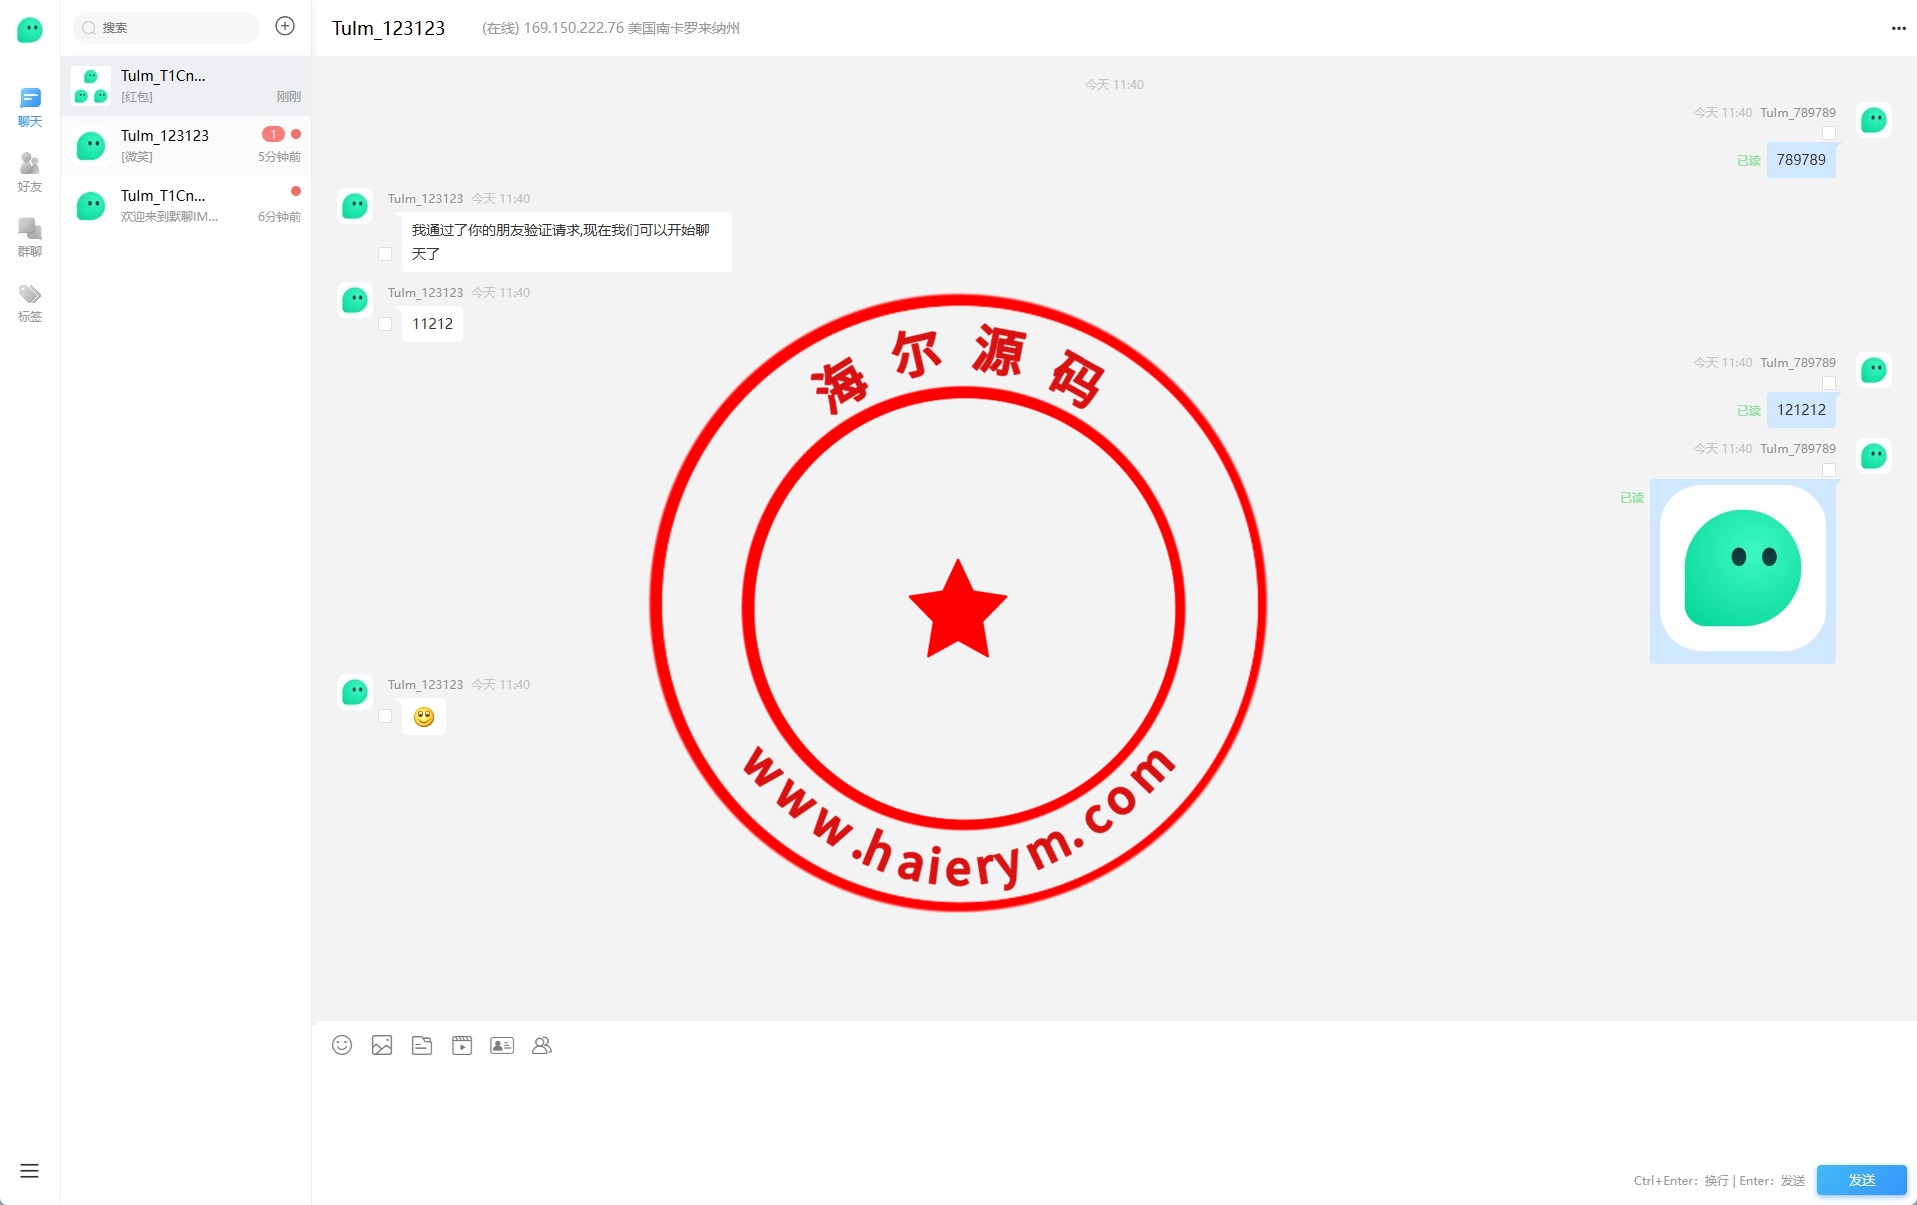Click the contact card icon

[502, 1045]
